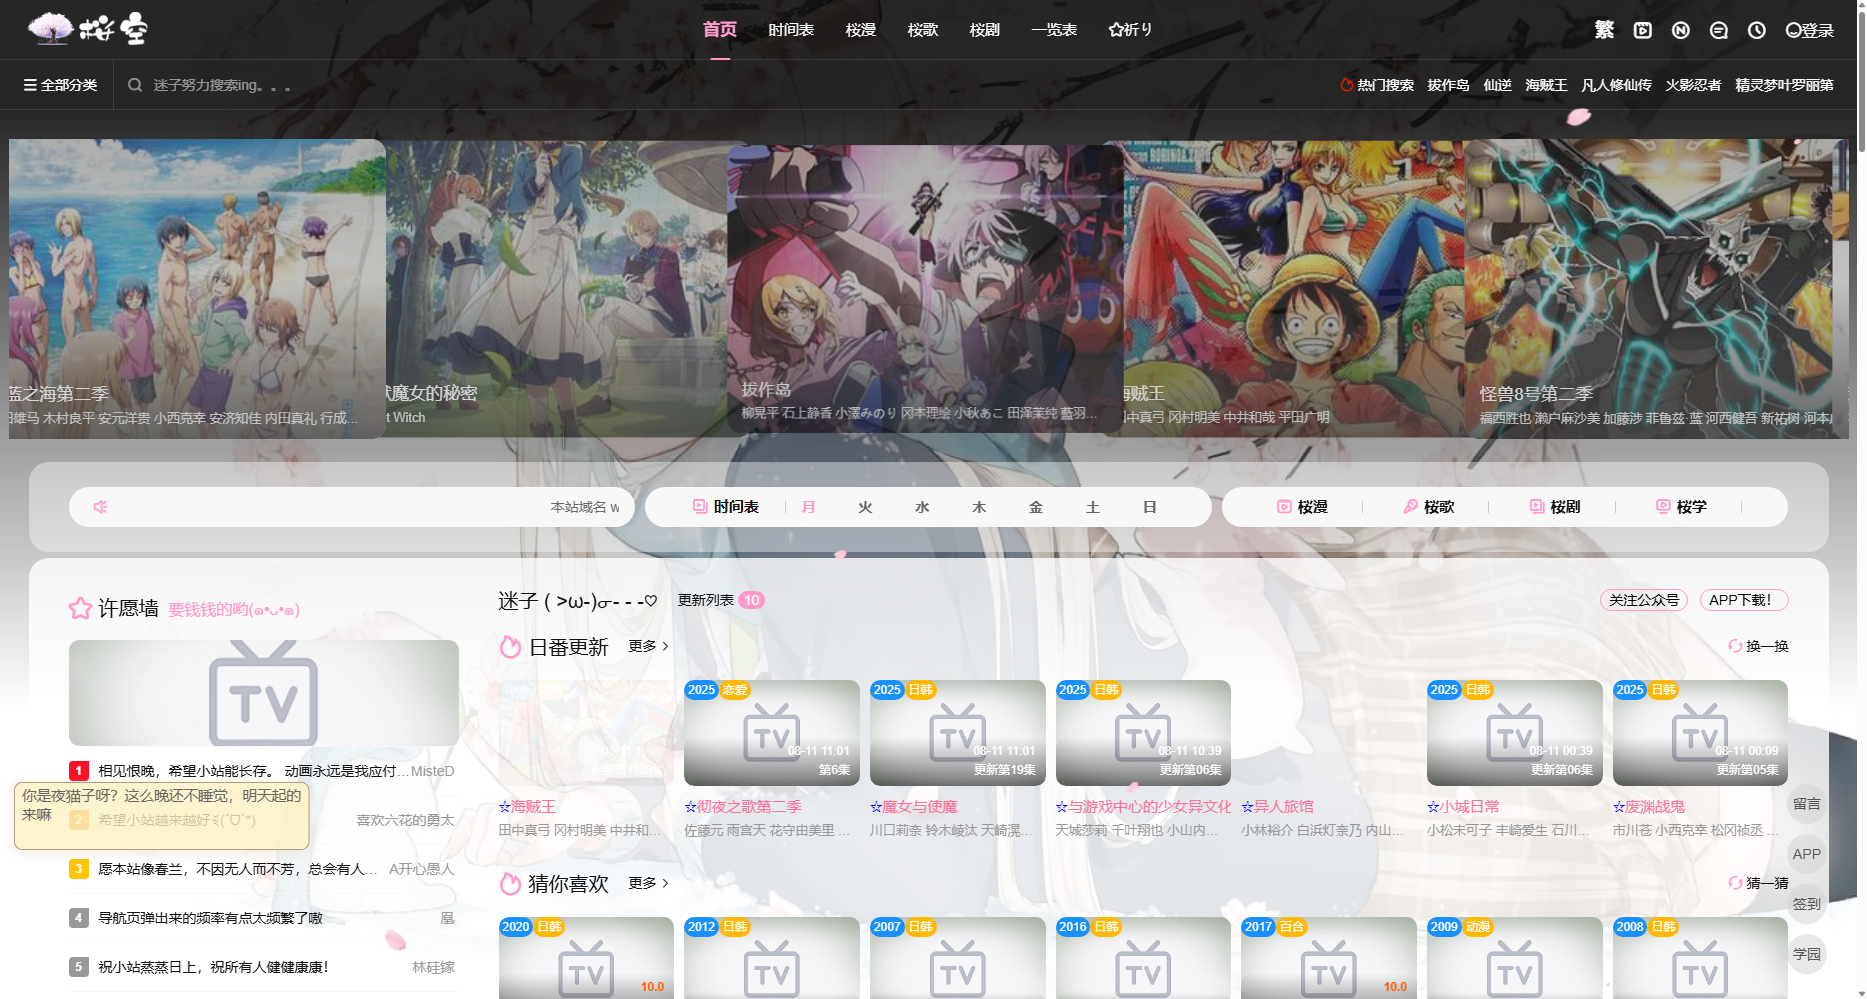Image resolution: width=1867 pixels, height=999 pixels.
Task: Click hot search term 凡人修仙传
Action: pos(1616,85)
